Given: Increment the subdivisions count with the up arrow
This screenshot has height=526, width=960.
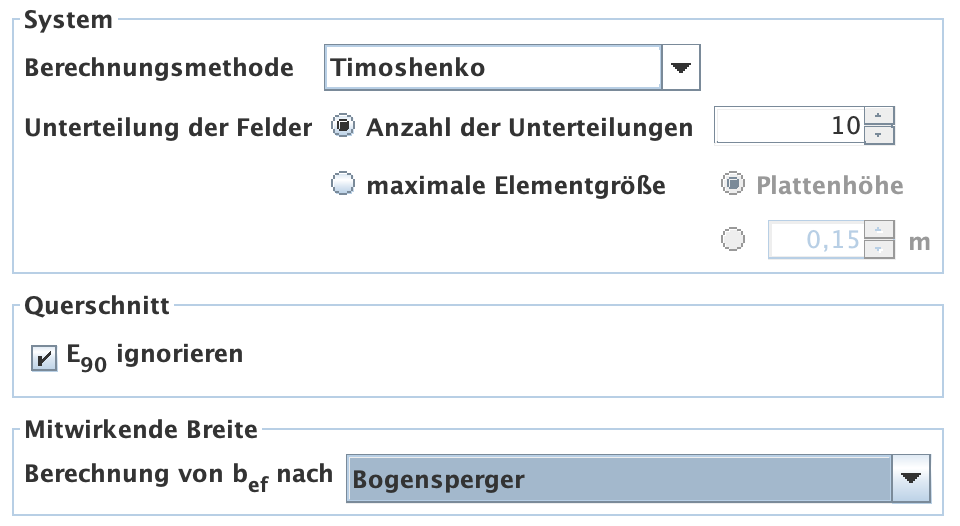Looking at the screenshot, I should click(878, 116).
